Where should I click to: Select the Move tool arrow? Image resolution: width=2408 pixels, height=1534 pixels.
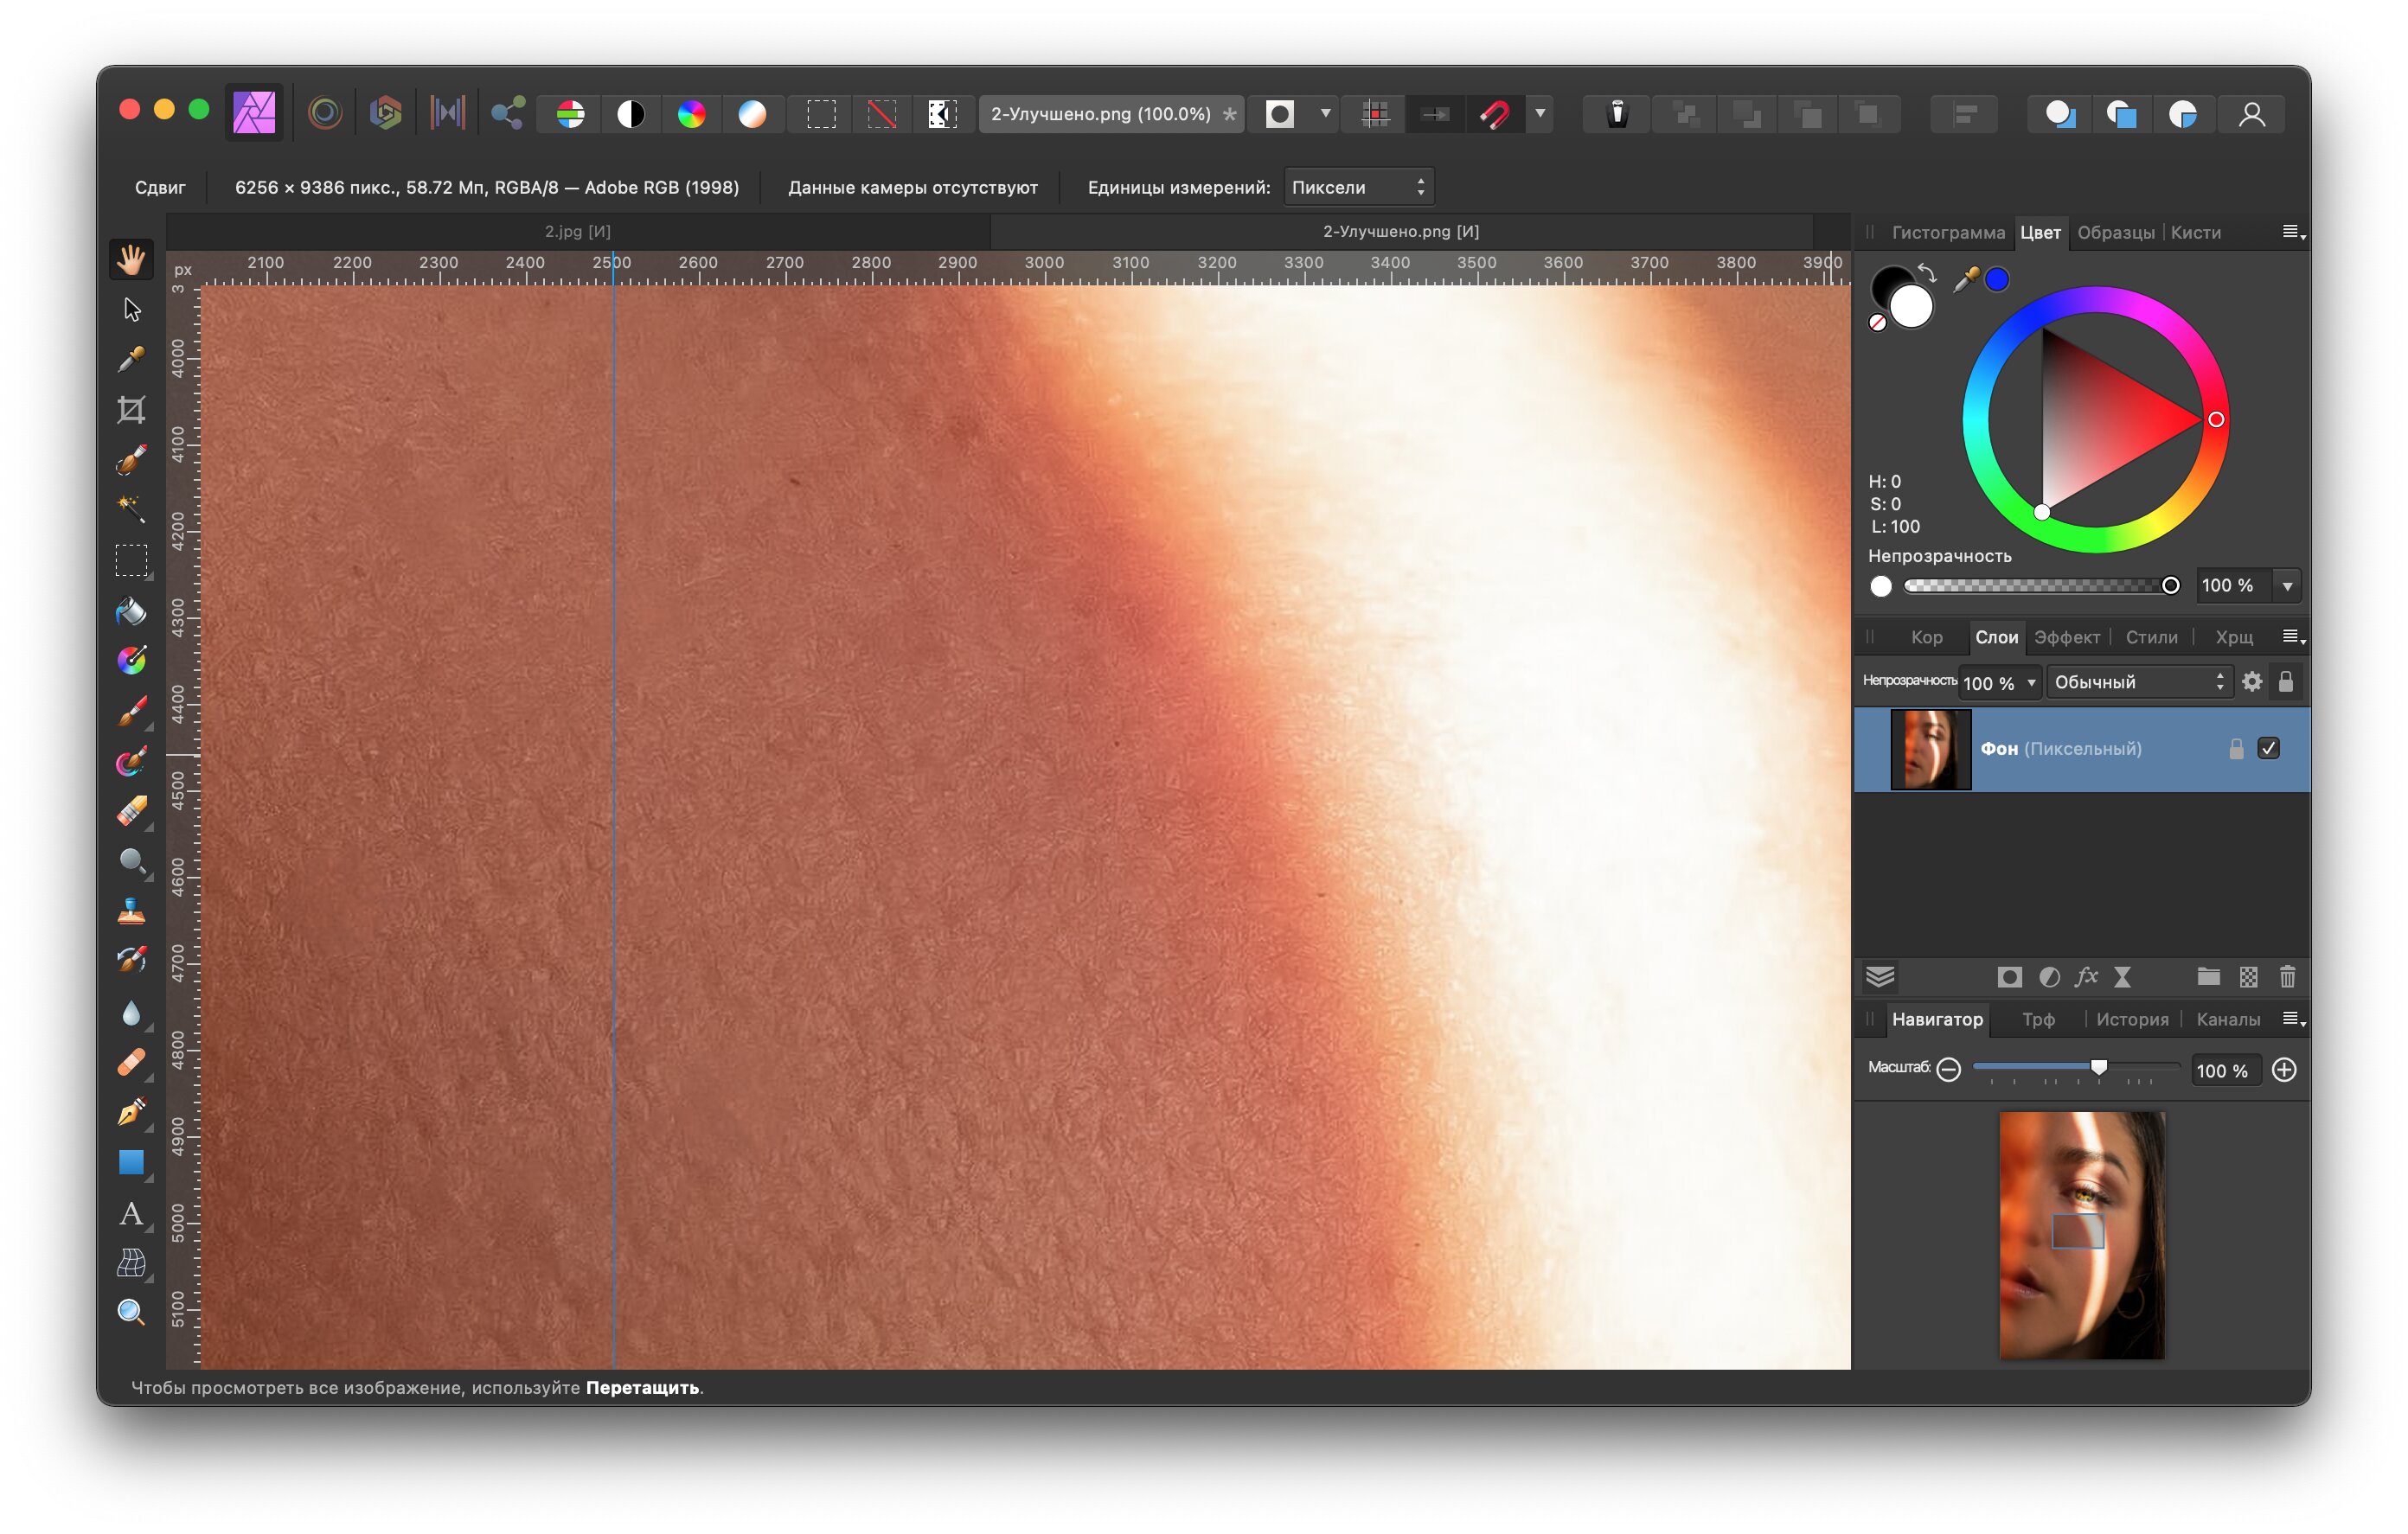(x=131, y=309)
